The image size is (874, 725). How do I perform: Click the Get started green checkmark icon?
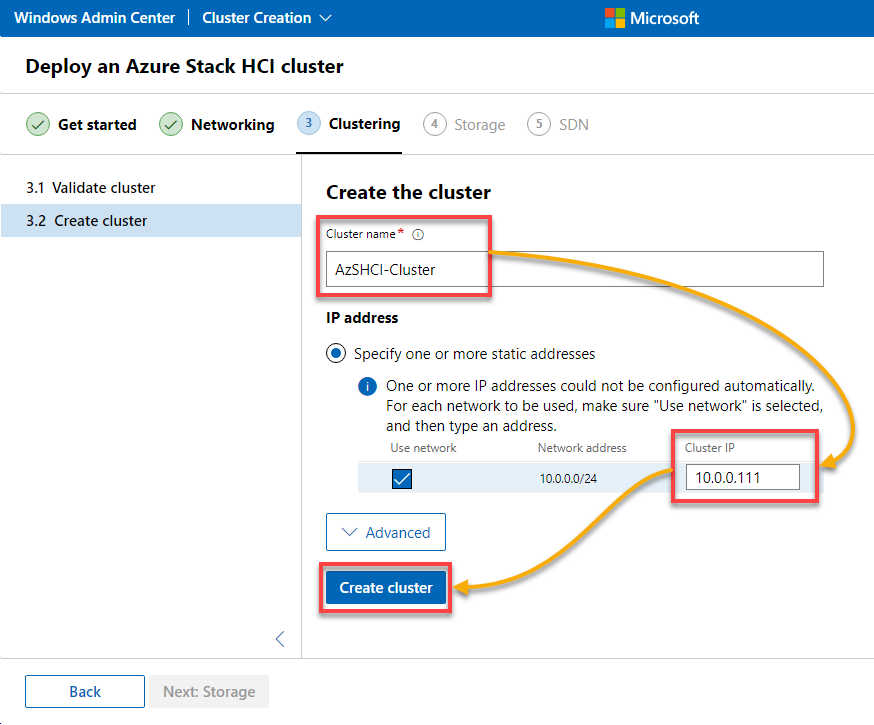point(38,124)
